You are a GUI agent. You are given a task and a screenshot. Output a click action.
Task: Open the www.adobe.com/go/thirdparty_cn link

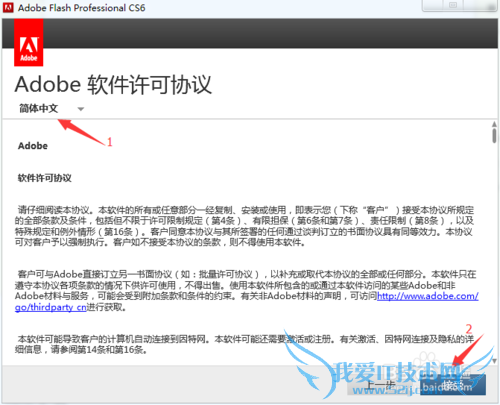pos(428,296)
